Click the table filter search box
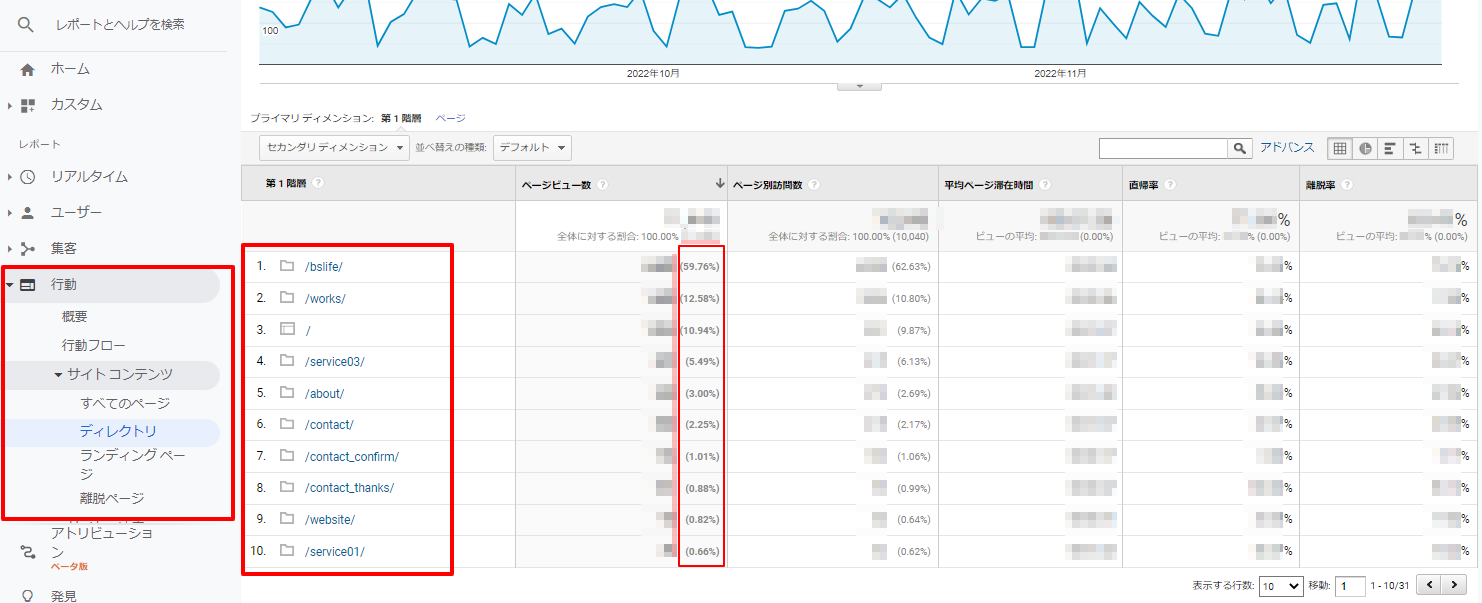 (1164, 148)
